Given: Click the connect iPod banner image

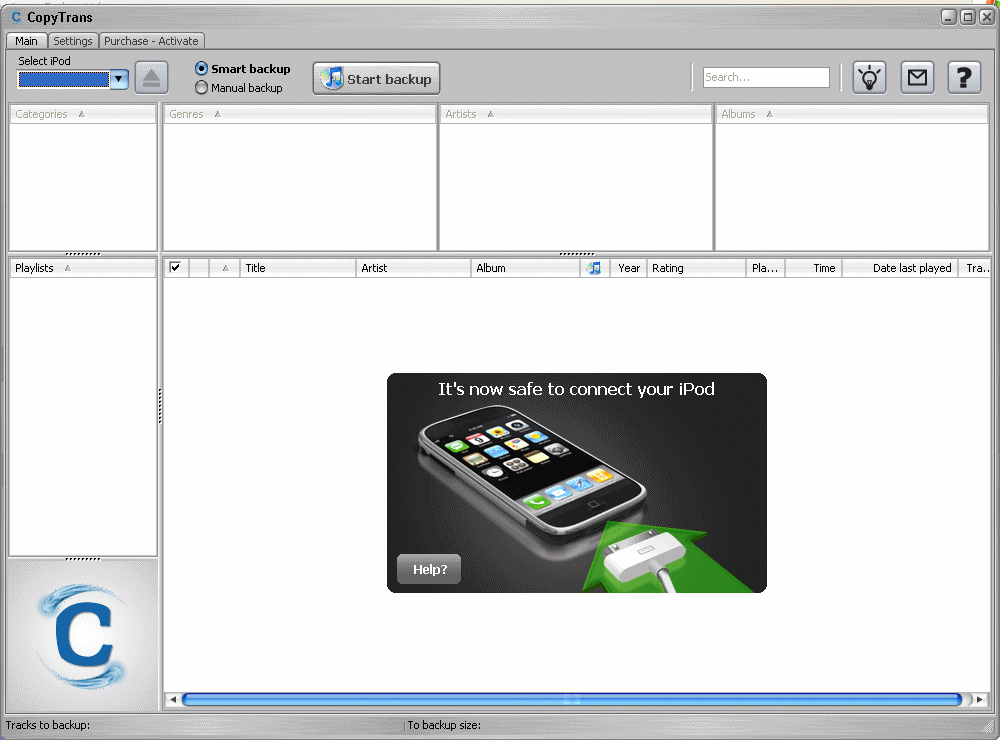Looking at the screenshot, I should (x=577, y=483).
